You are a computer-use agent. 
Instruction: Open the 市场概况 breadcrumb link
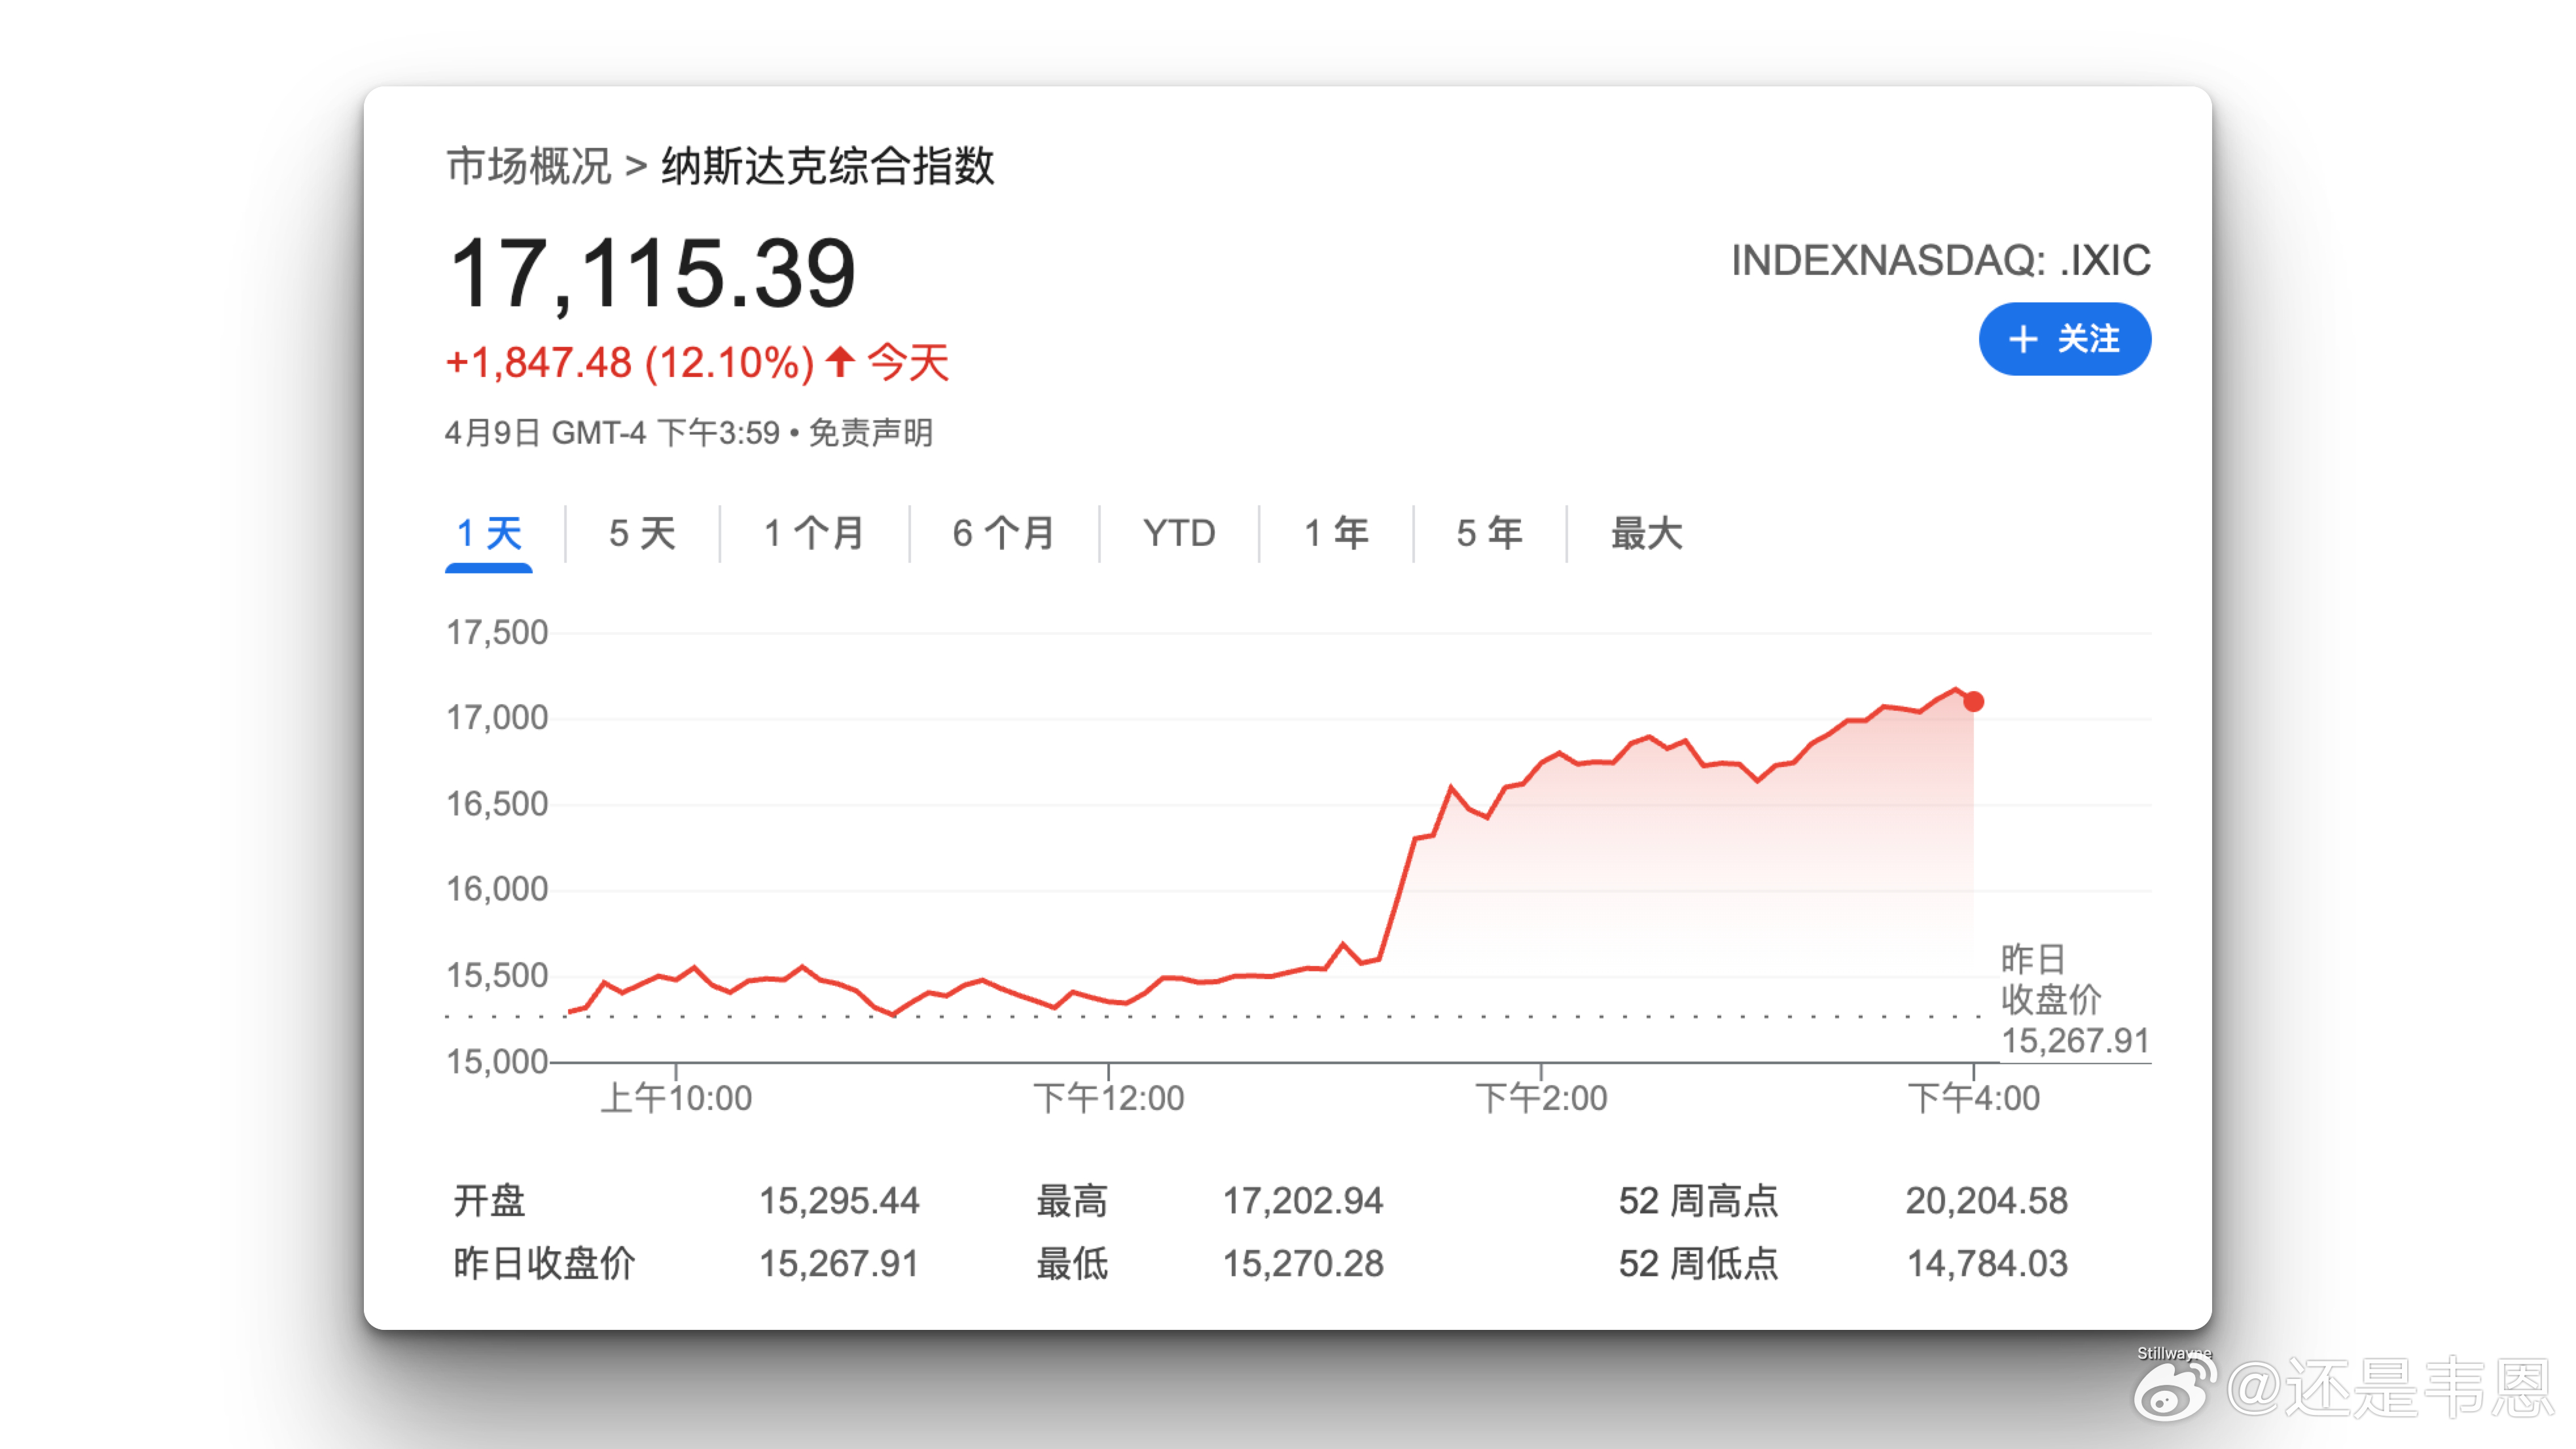[528, 166]
